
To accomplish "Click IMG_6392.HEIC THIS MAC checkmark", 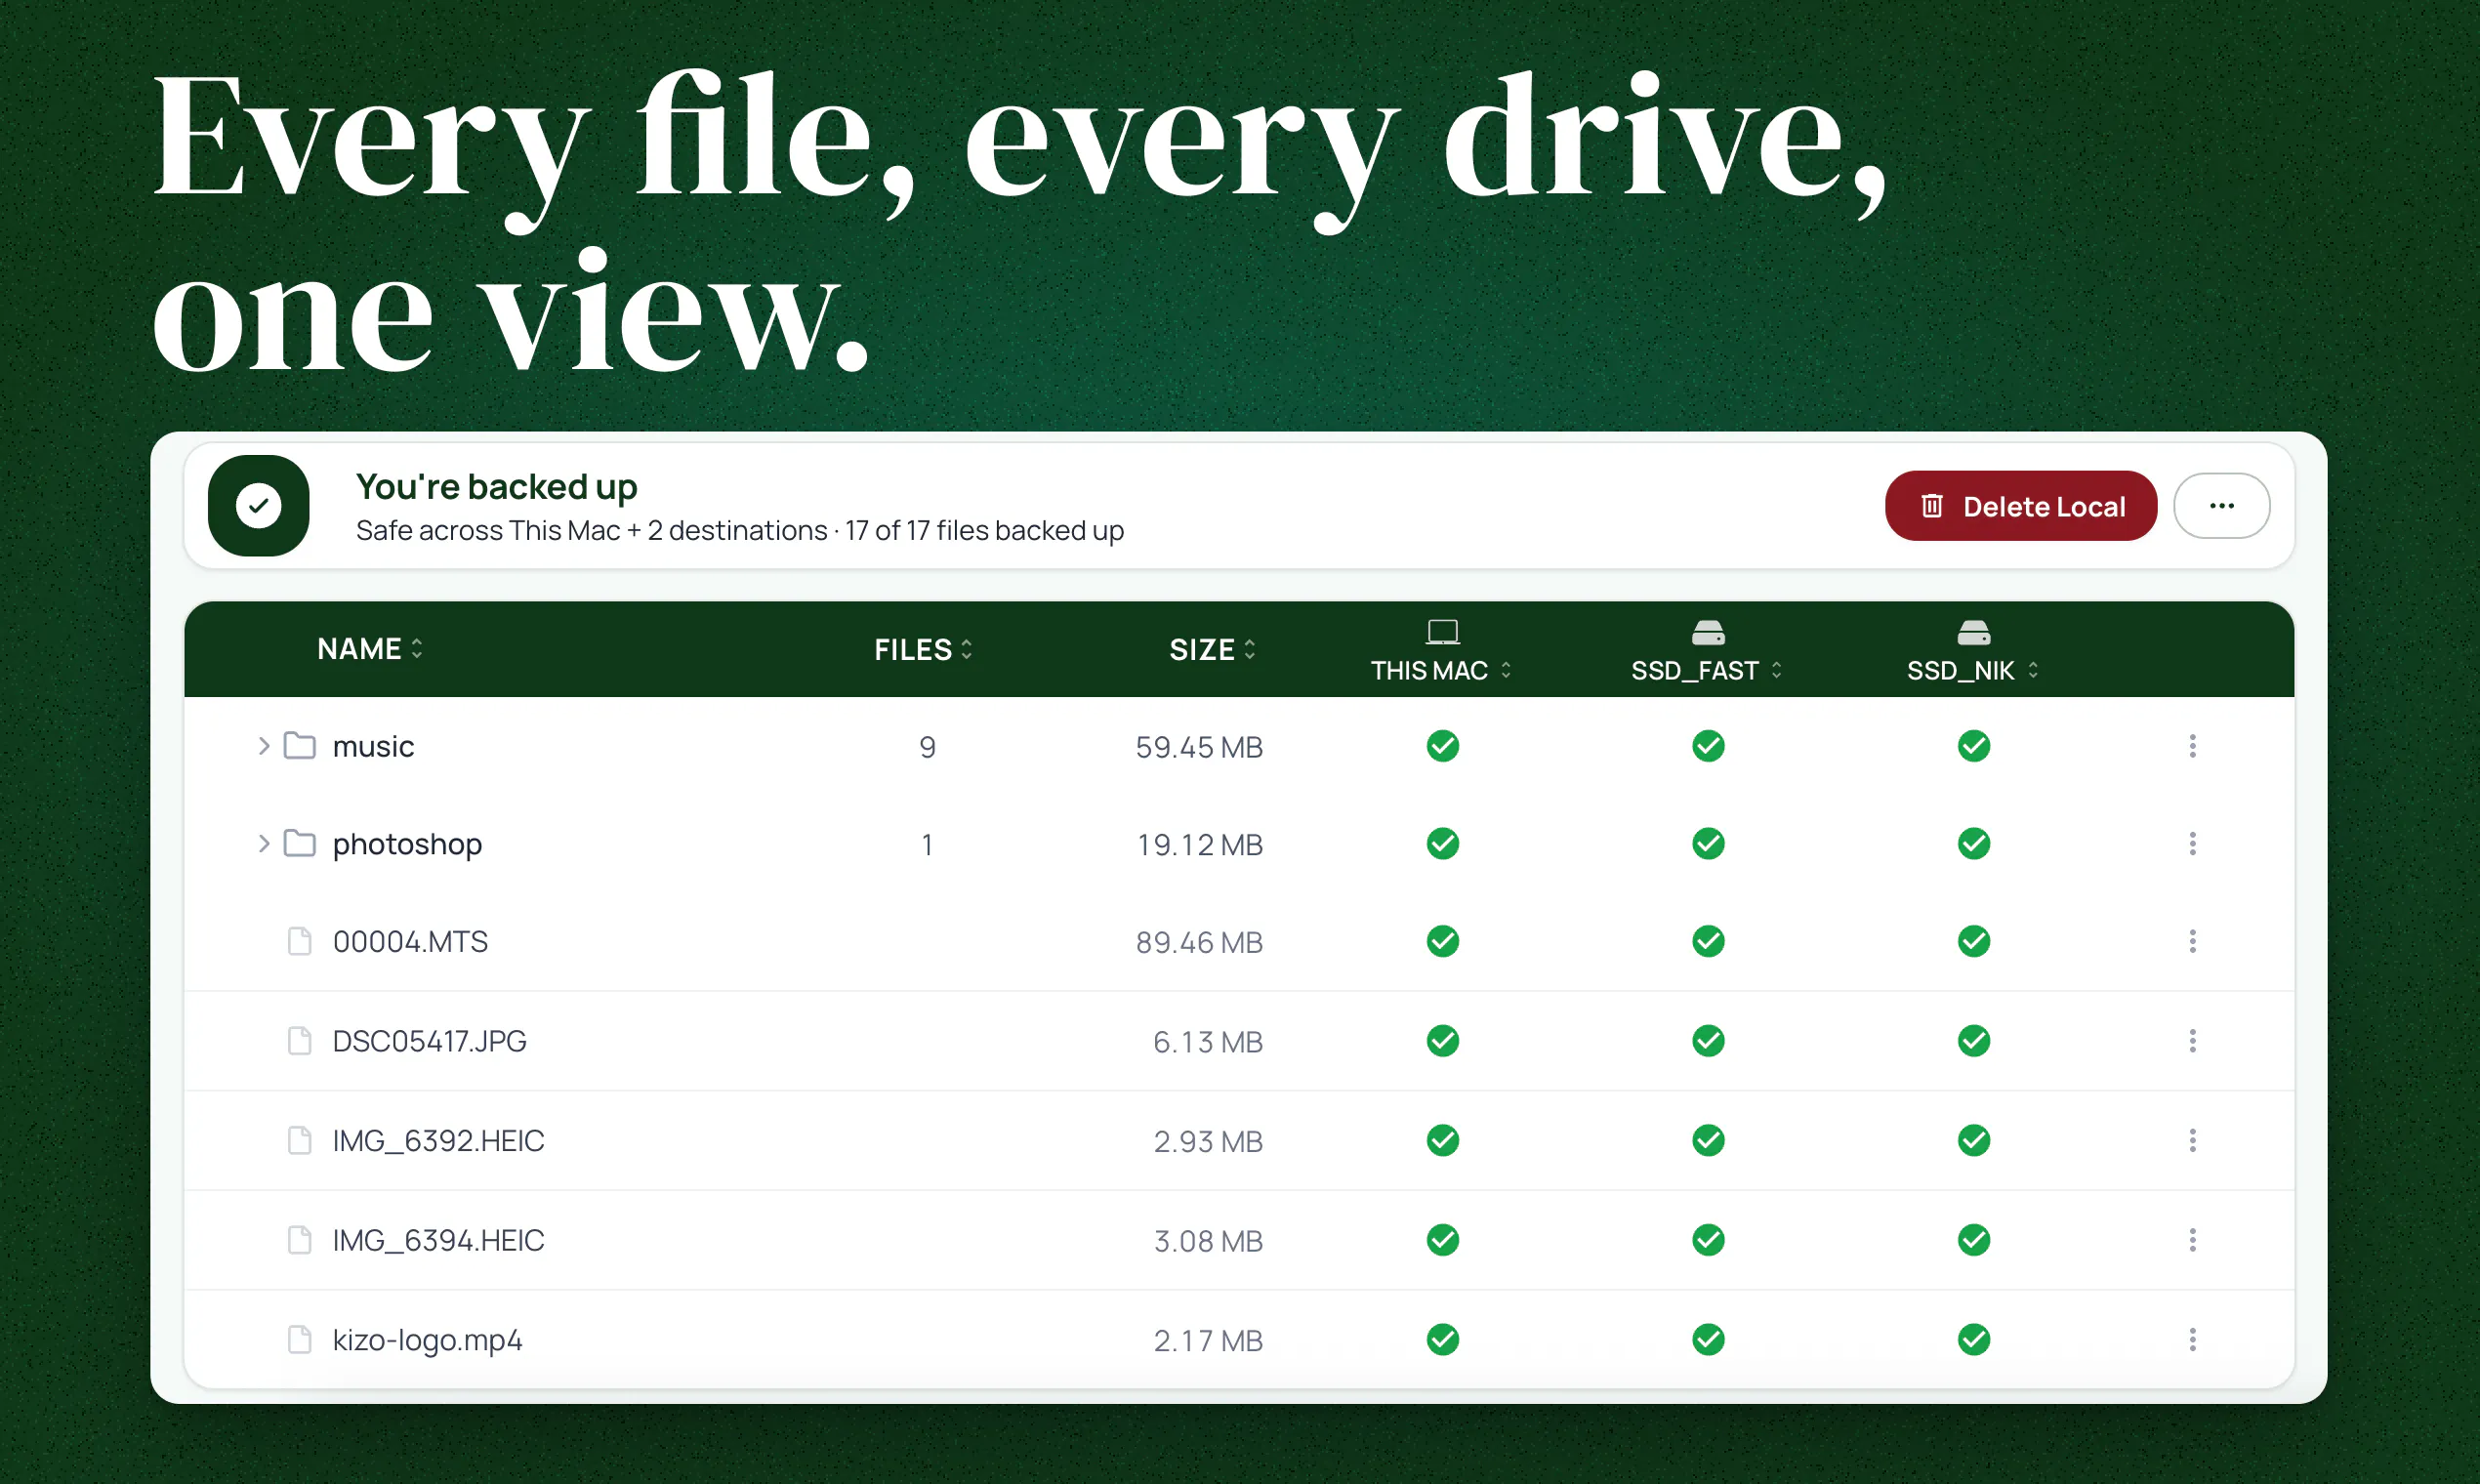I will [x=1442, y=1141].
